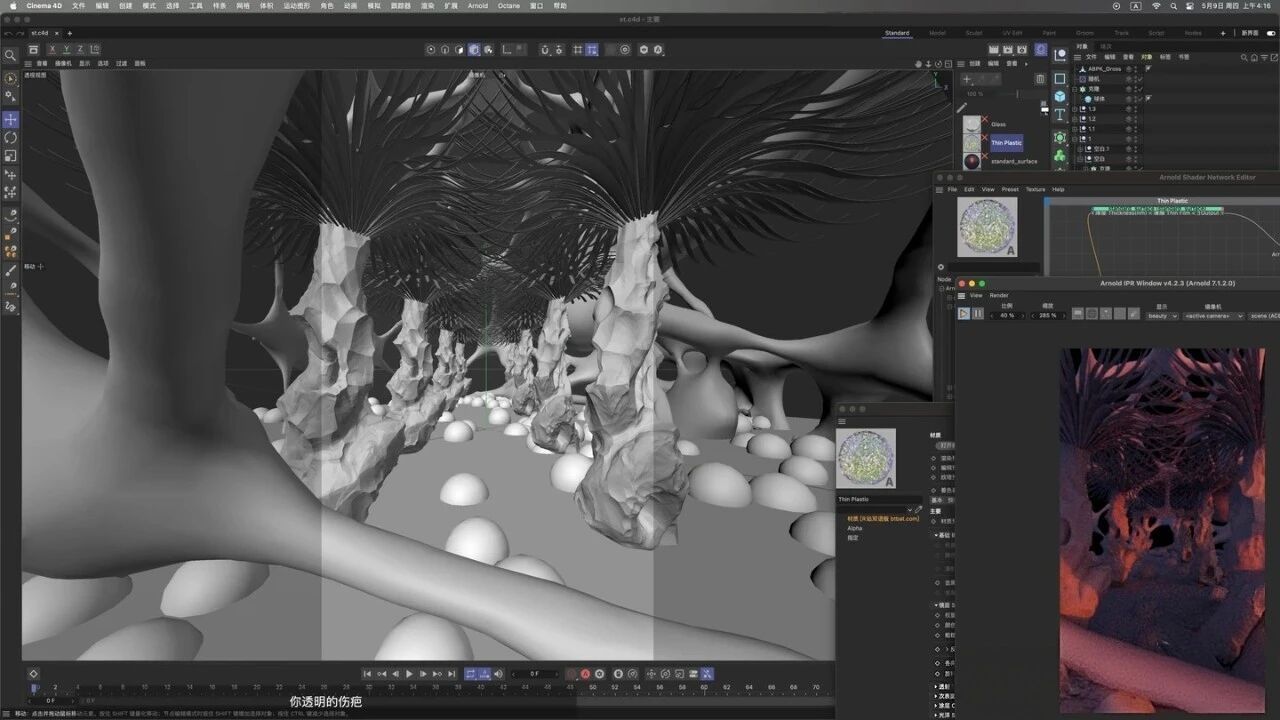Switch to the Sculpt layout tab

973,33
